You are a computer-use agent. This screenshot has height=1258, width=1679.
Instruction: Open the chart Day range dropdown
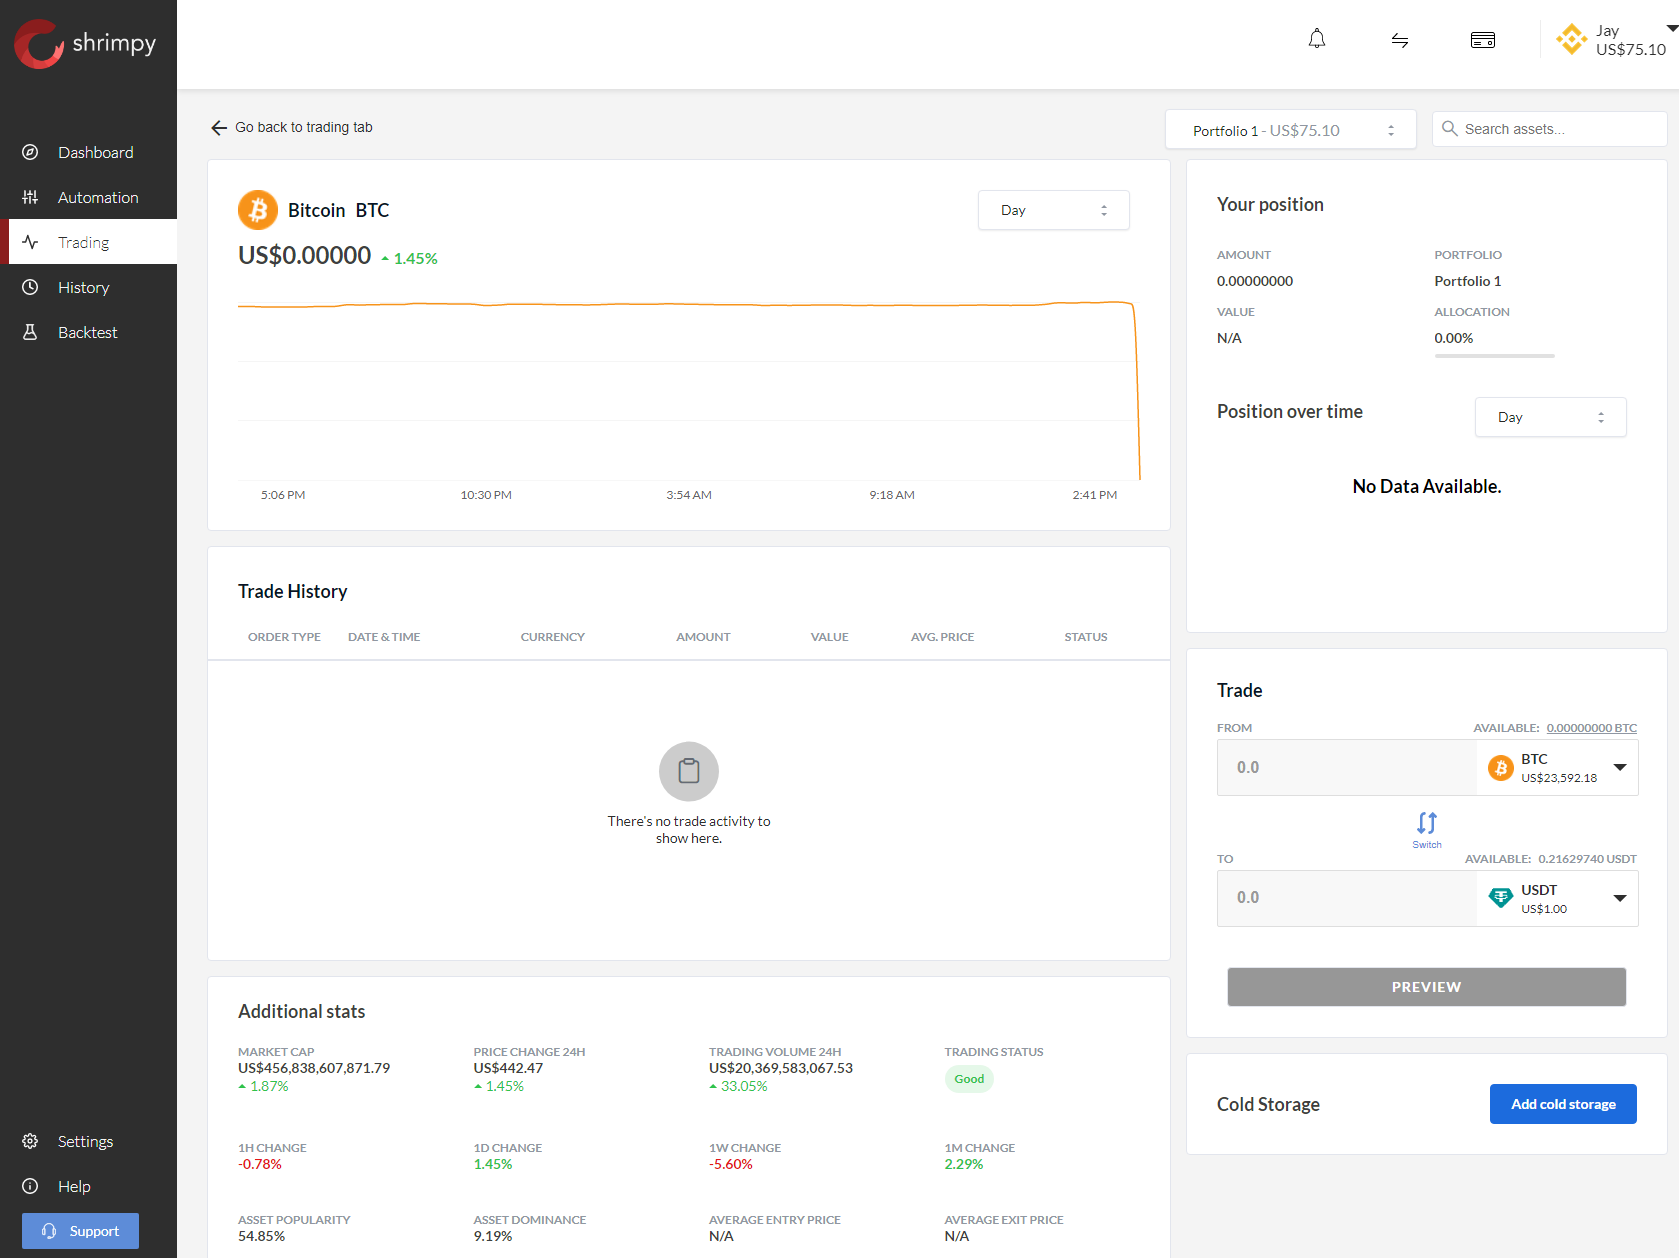click(1054, 210)
